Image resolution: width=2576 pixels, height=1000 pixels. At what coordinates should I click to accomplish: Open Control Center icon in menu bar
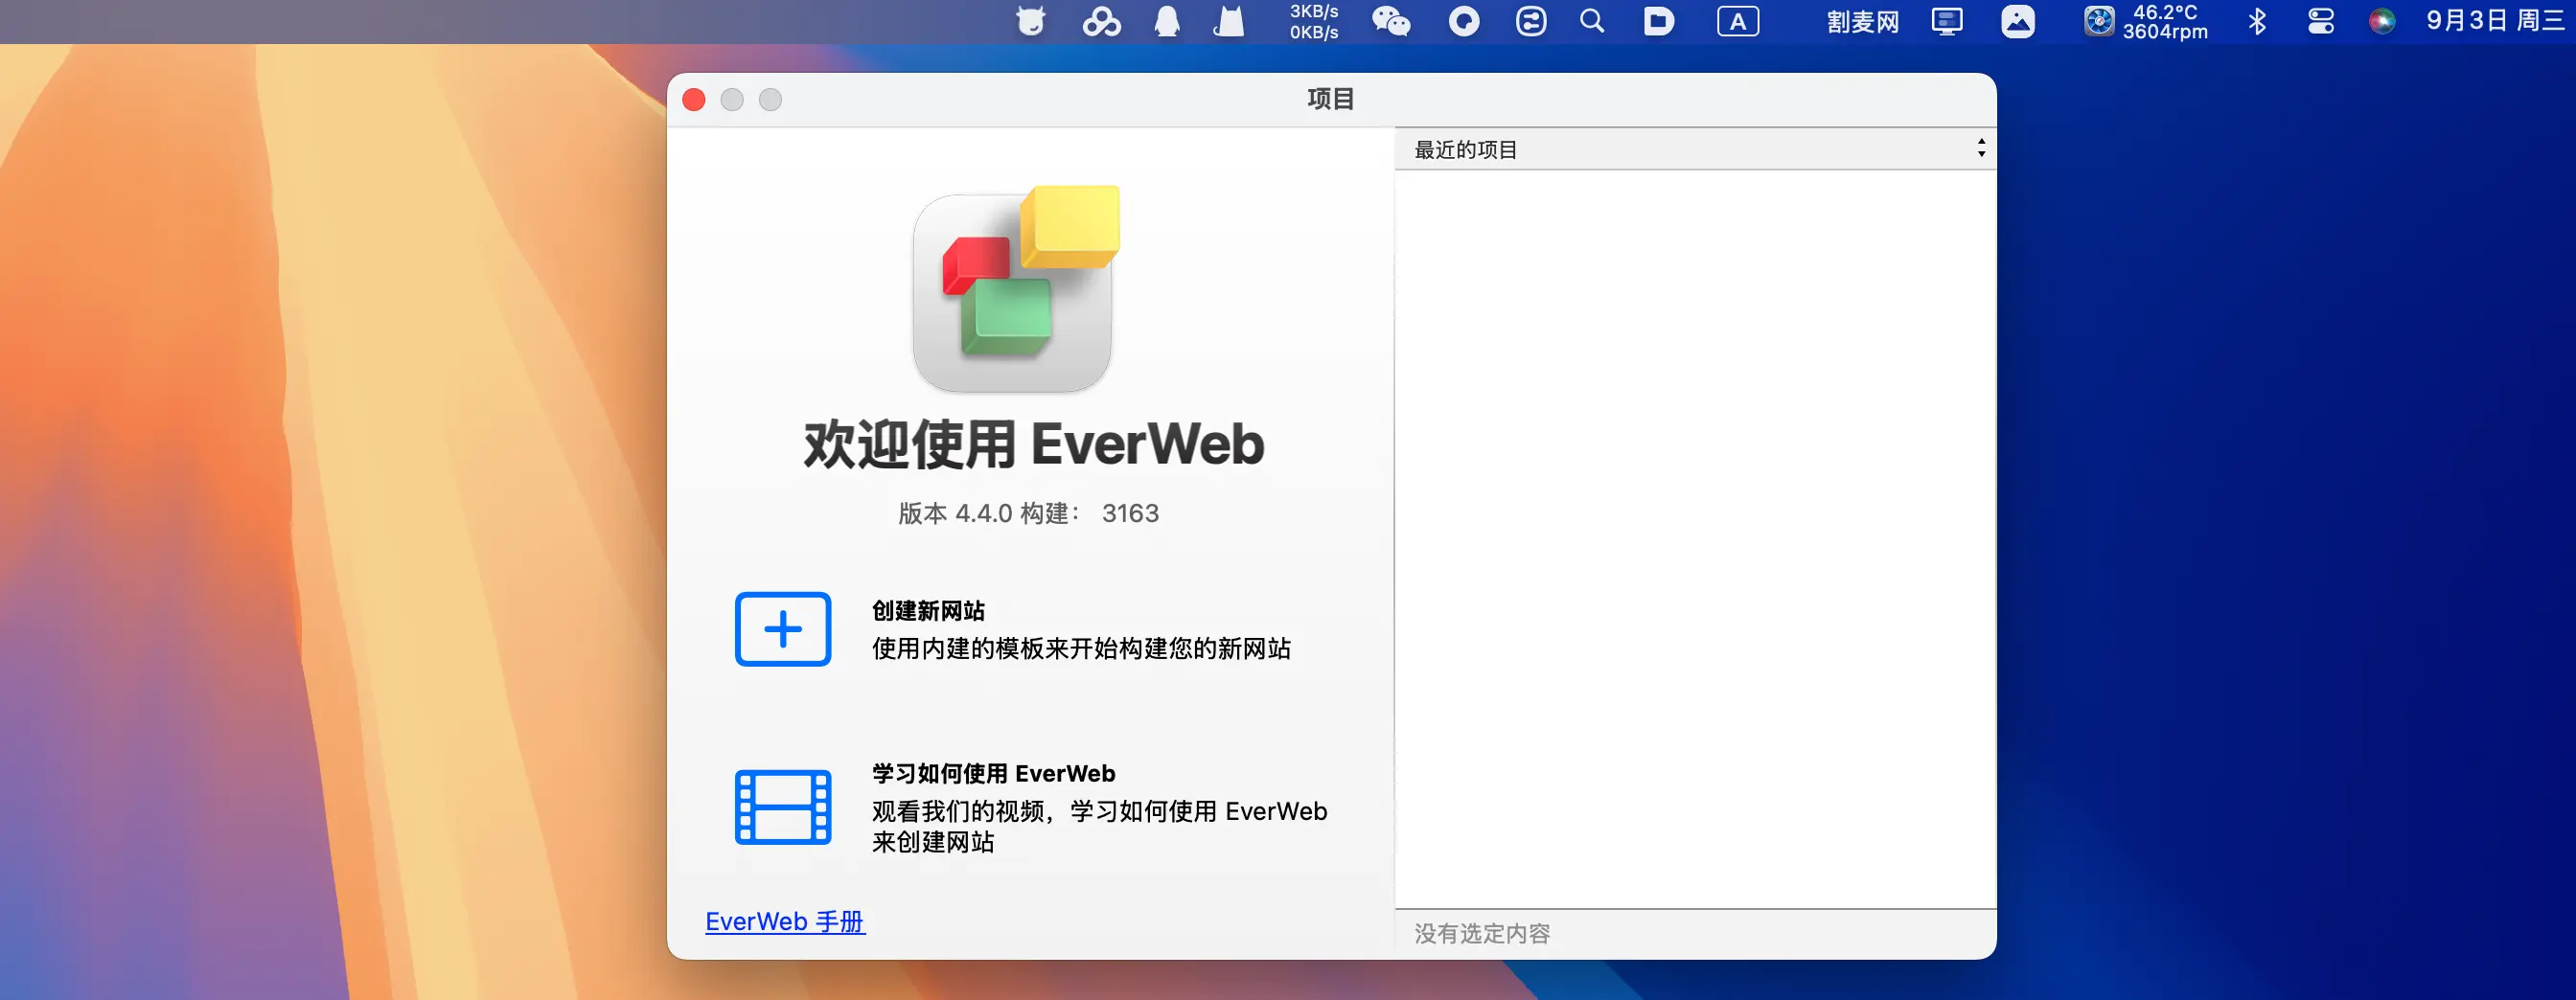tap(2321, 21)
